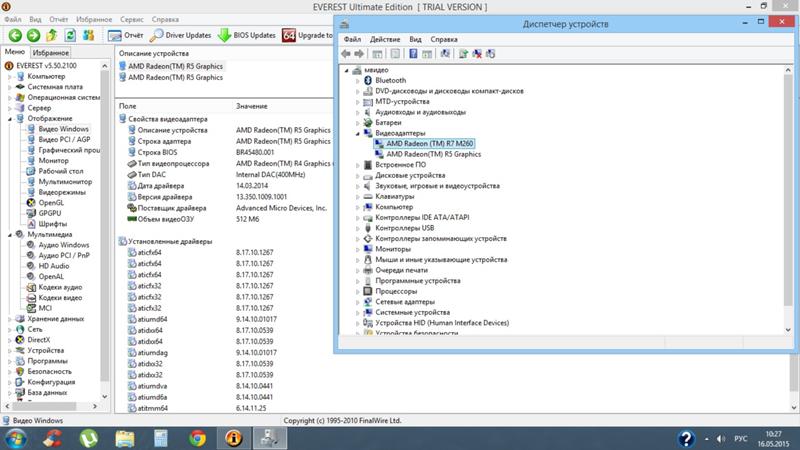Select first AMD Radeon(TM) R5 Graphics device description

[175, 66]
